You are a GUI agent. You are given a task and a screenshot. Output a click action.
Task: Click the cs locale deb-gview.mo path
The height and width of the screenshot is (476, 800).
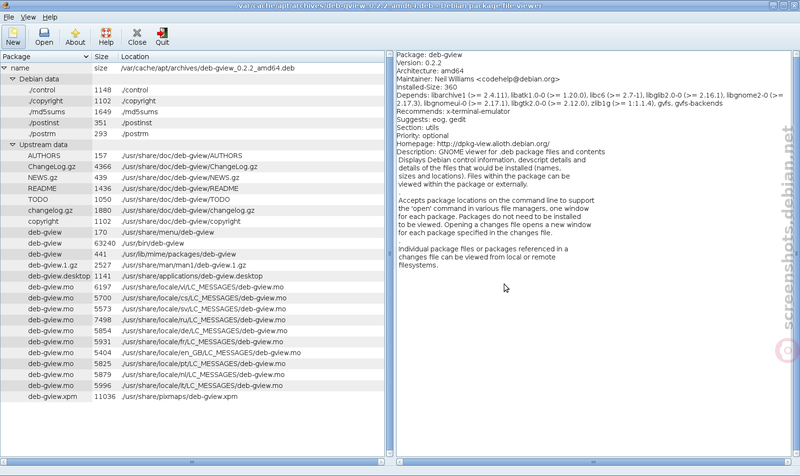click(204, 298)
